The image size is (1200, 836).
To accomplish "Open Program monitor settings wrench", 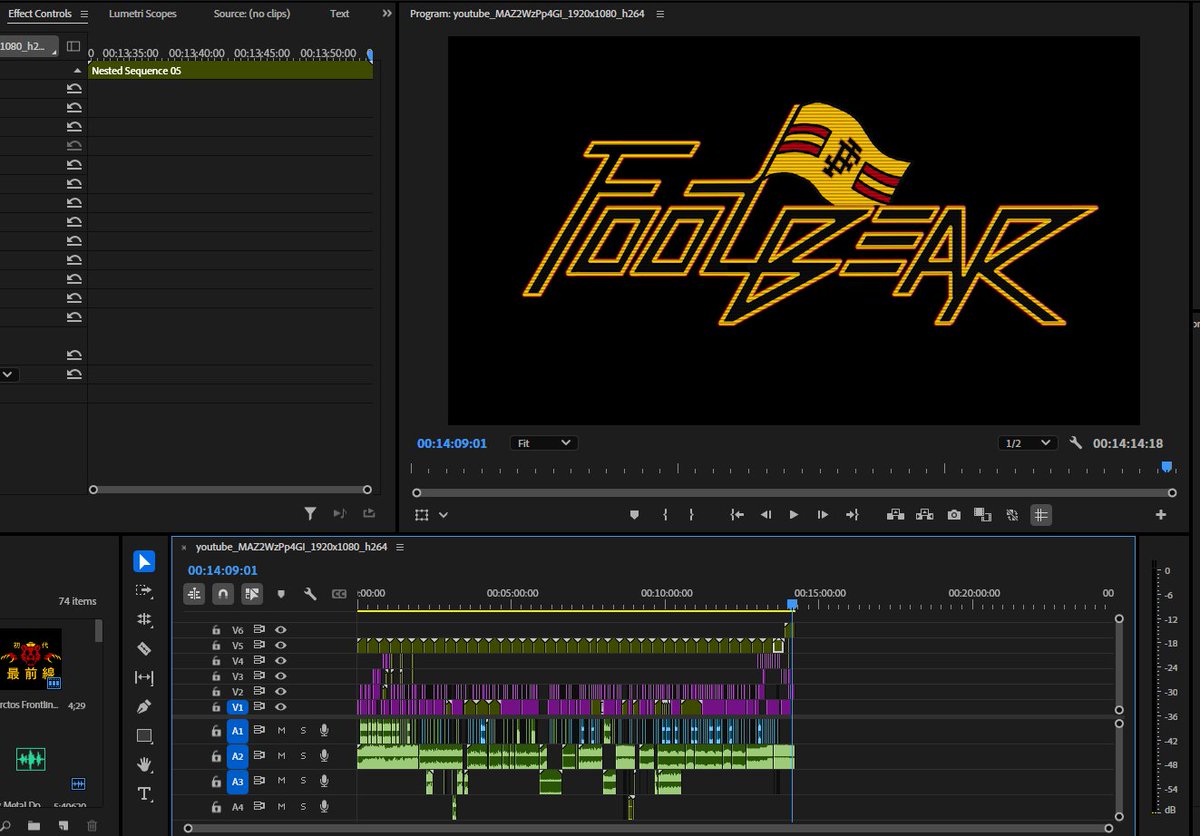I will coord(1076,443).
